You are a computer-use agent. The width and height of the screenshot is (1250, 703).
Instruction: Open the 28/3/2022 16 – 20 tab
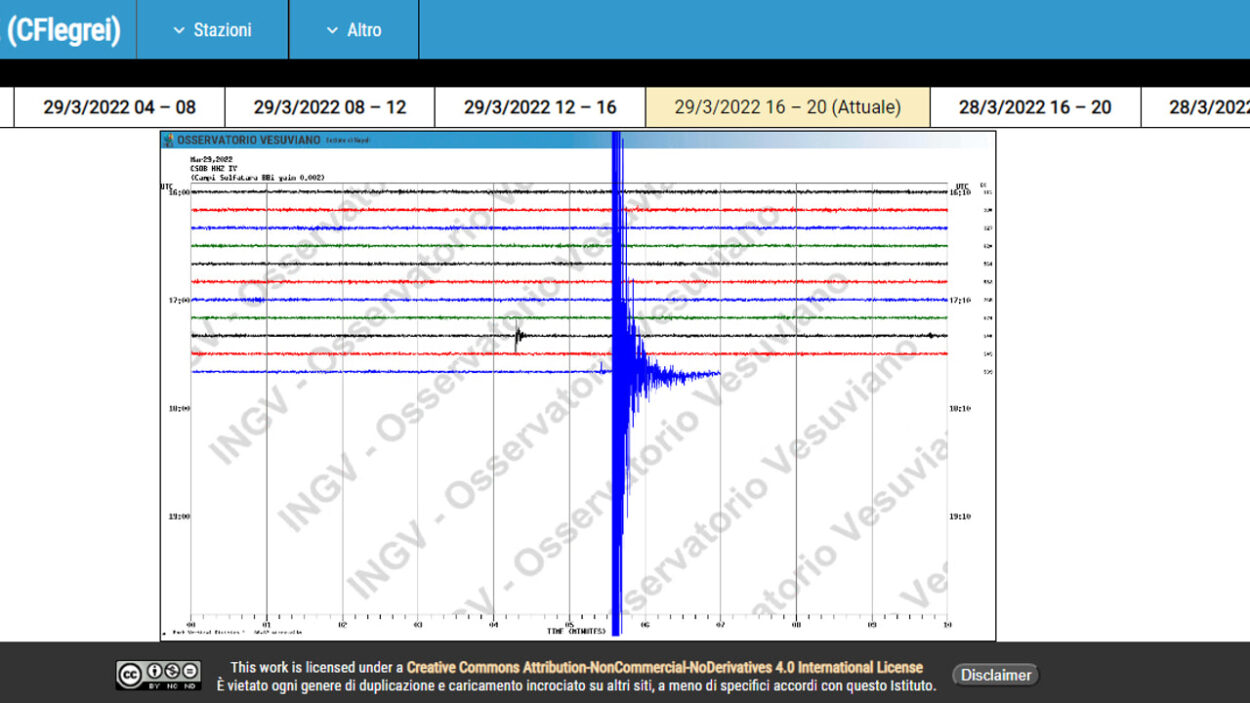click(1035, 107)
